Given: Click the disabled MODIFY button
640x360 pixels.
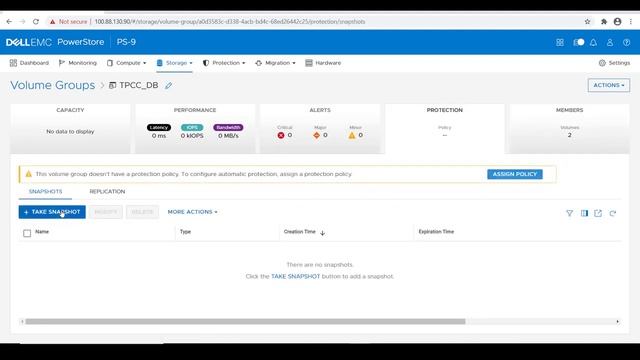Looking at the screenshot, I should 106,212.
